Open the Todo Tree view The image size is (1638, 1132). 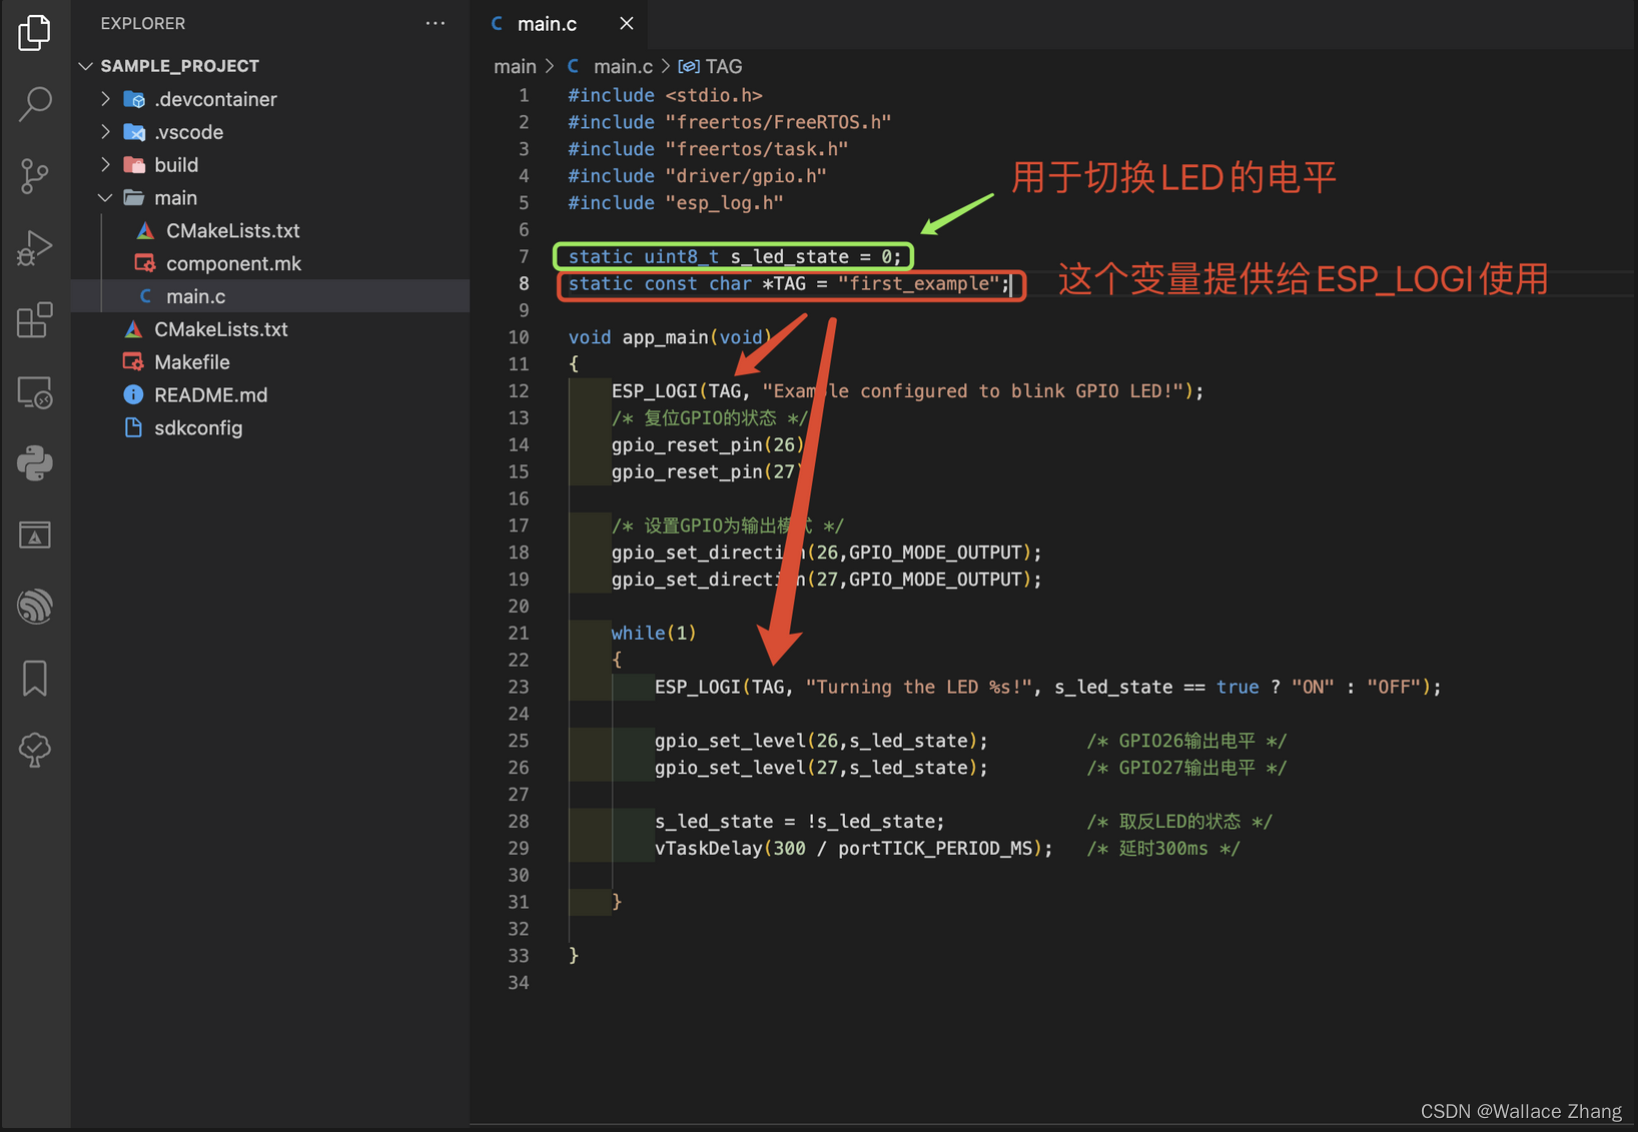[x=35, y=750]
